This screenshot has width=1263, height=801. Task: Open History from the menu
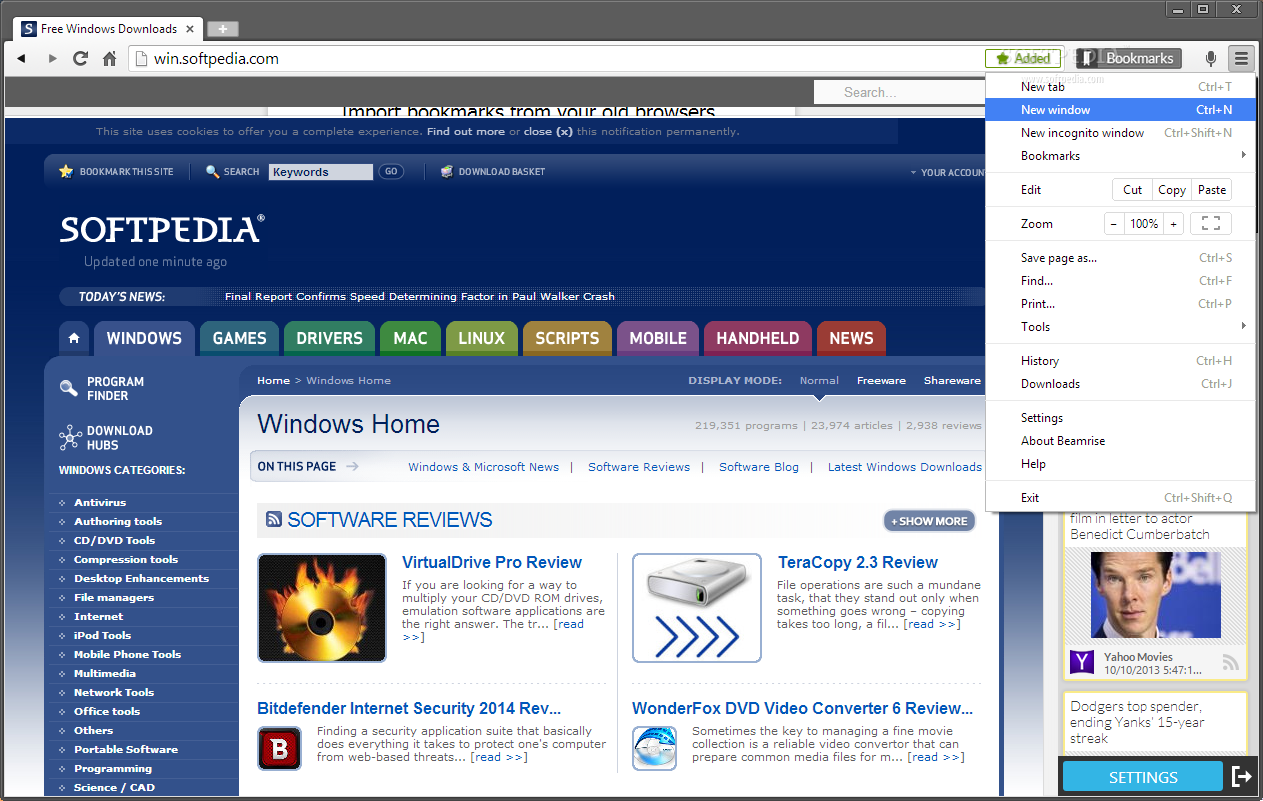click(x=1120, y=361)
